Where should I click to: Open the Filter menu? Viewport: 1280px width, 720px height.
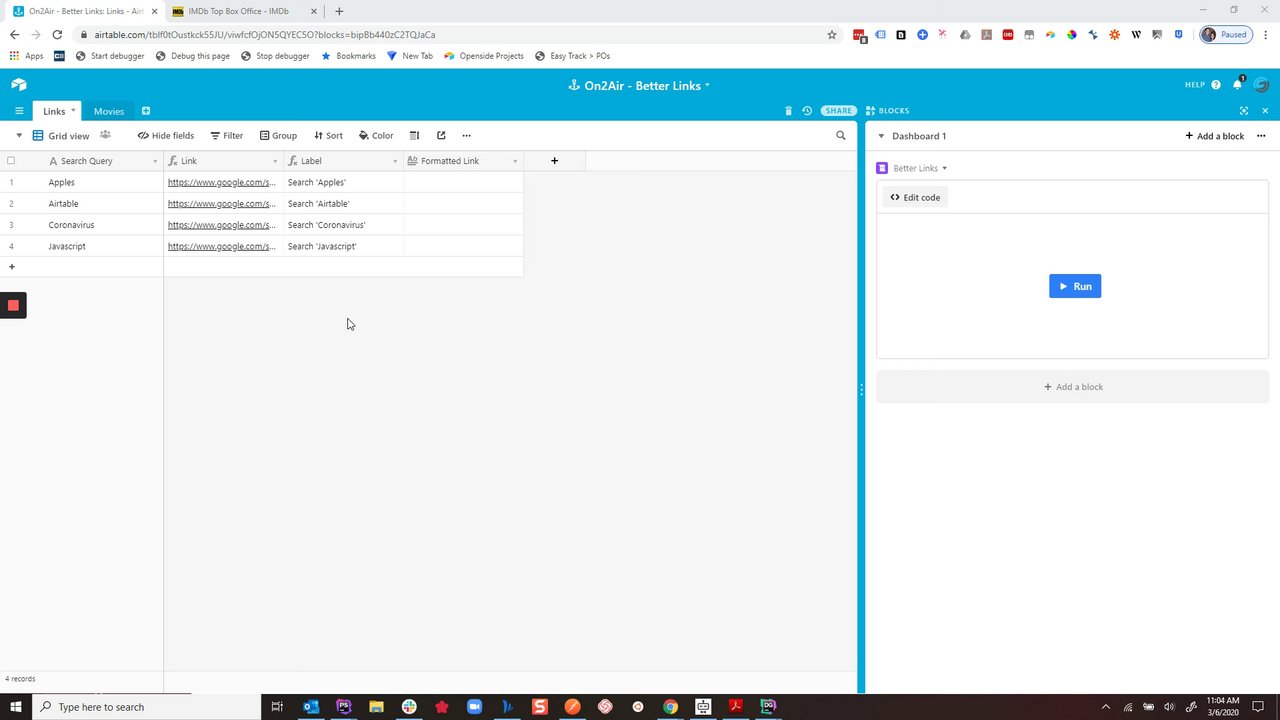tap(226, 135)
